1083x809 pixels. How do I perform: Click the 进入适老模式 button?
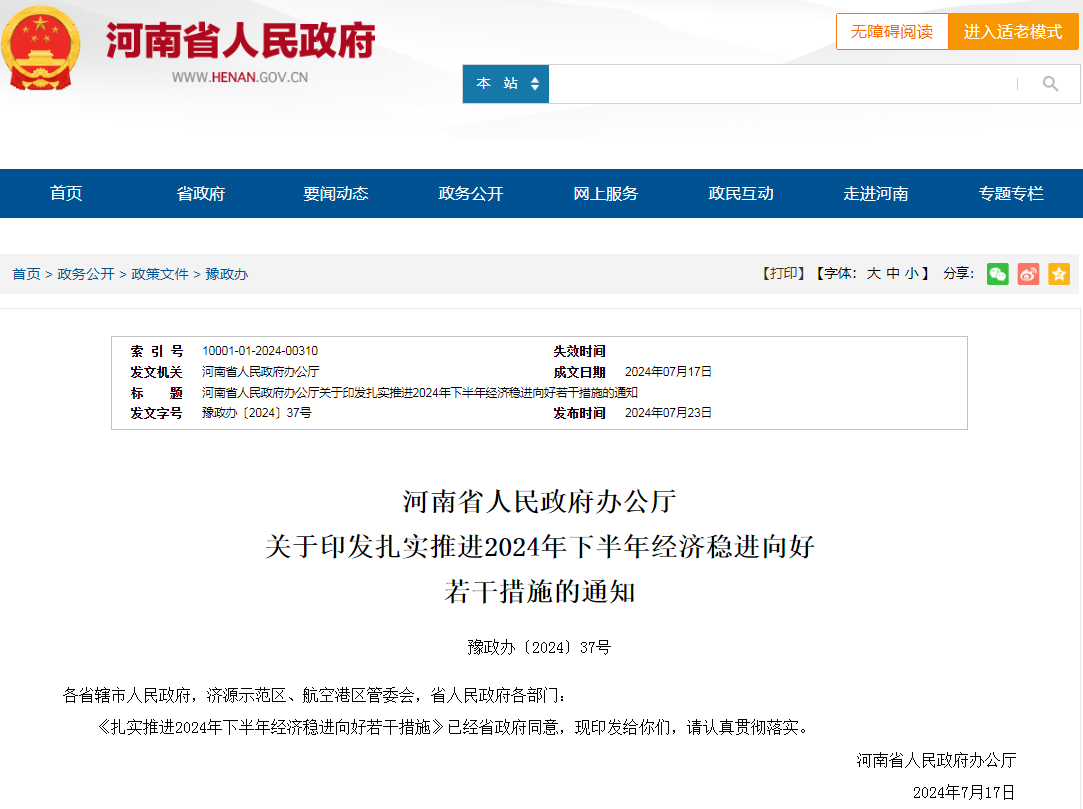[1013, 32]
